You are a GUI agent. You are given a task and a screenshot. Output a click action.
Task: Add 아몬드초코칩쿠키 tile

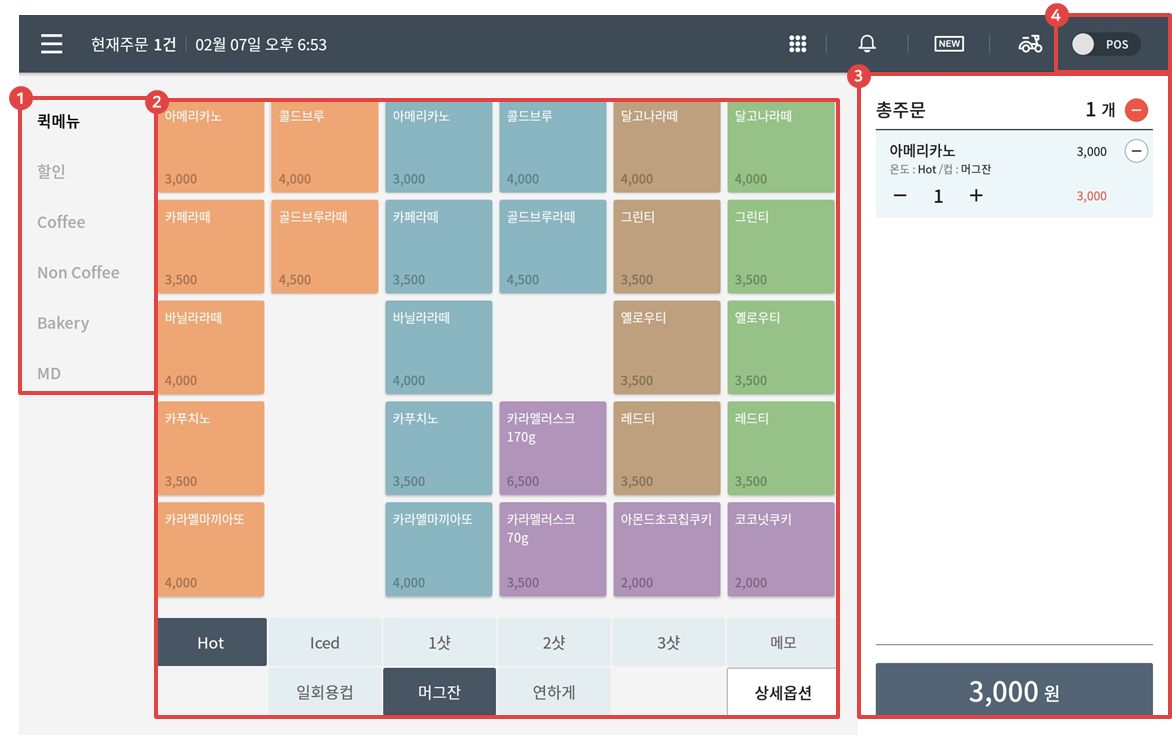pyautogui.click(x=667, y=549)
